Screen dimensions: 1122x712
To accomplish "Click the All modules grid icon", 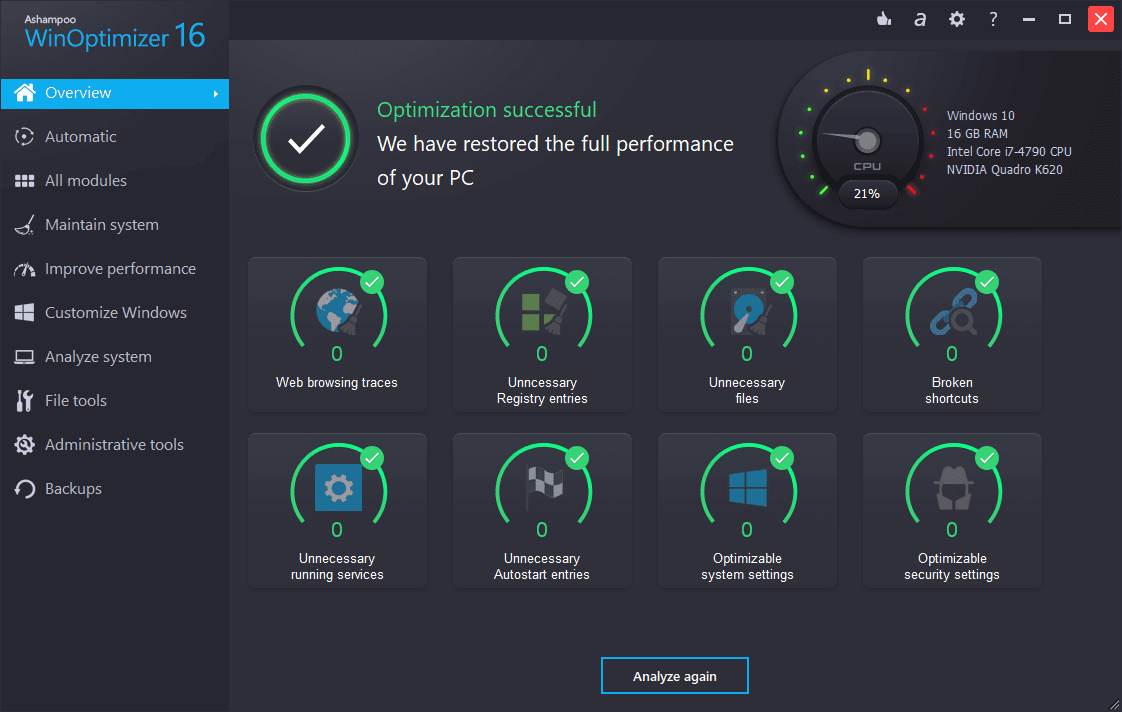I will click(x=24, y=181).
